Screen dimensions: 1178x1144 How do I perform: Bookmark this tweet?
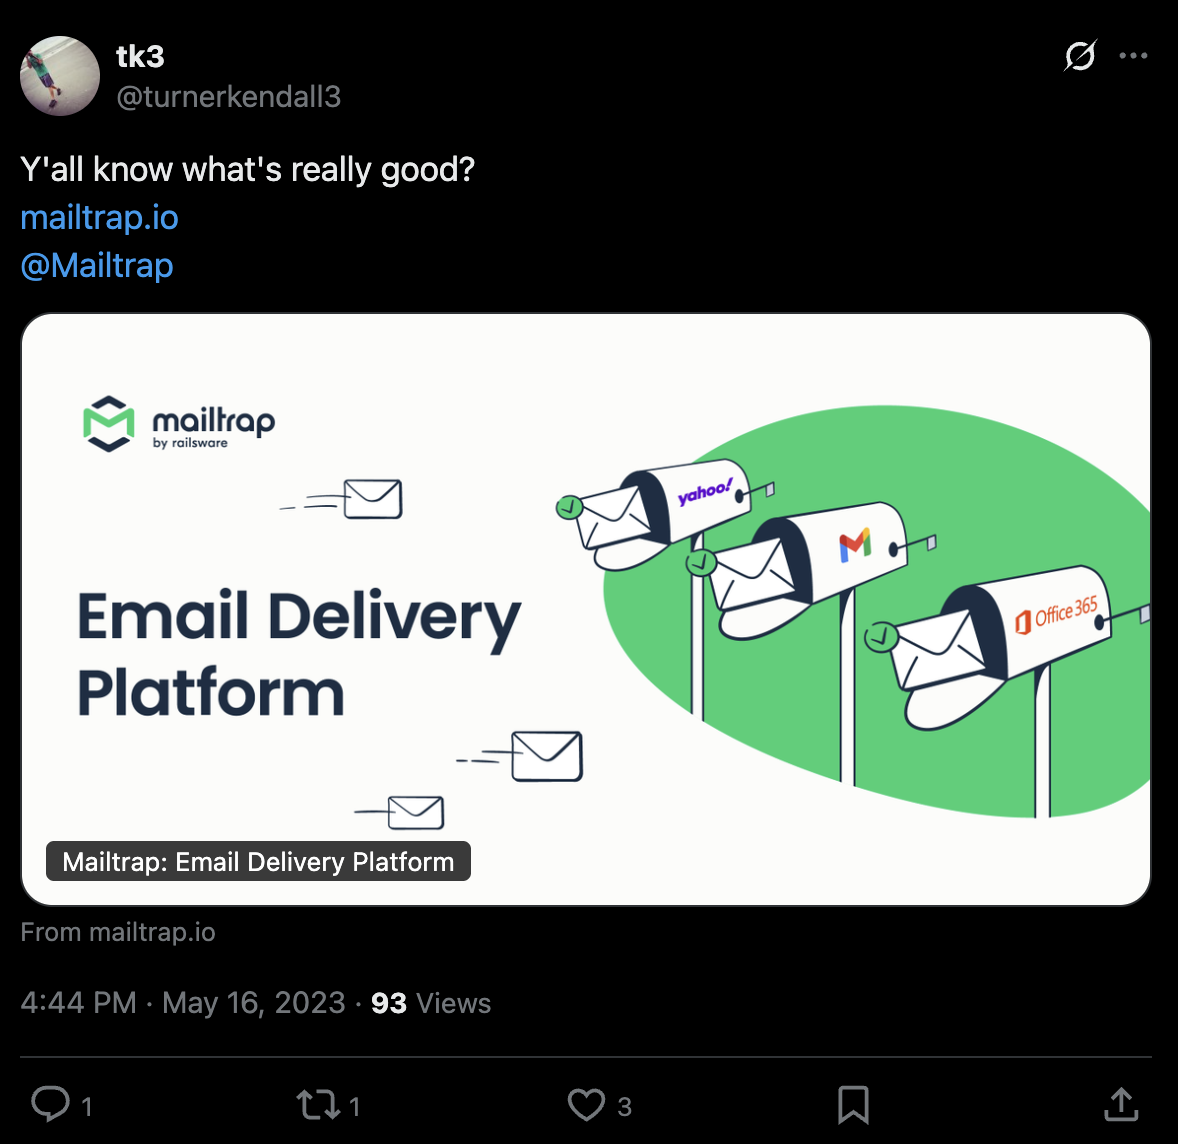(853, 1105)
